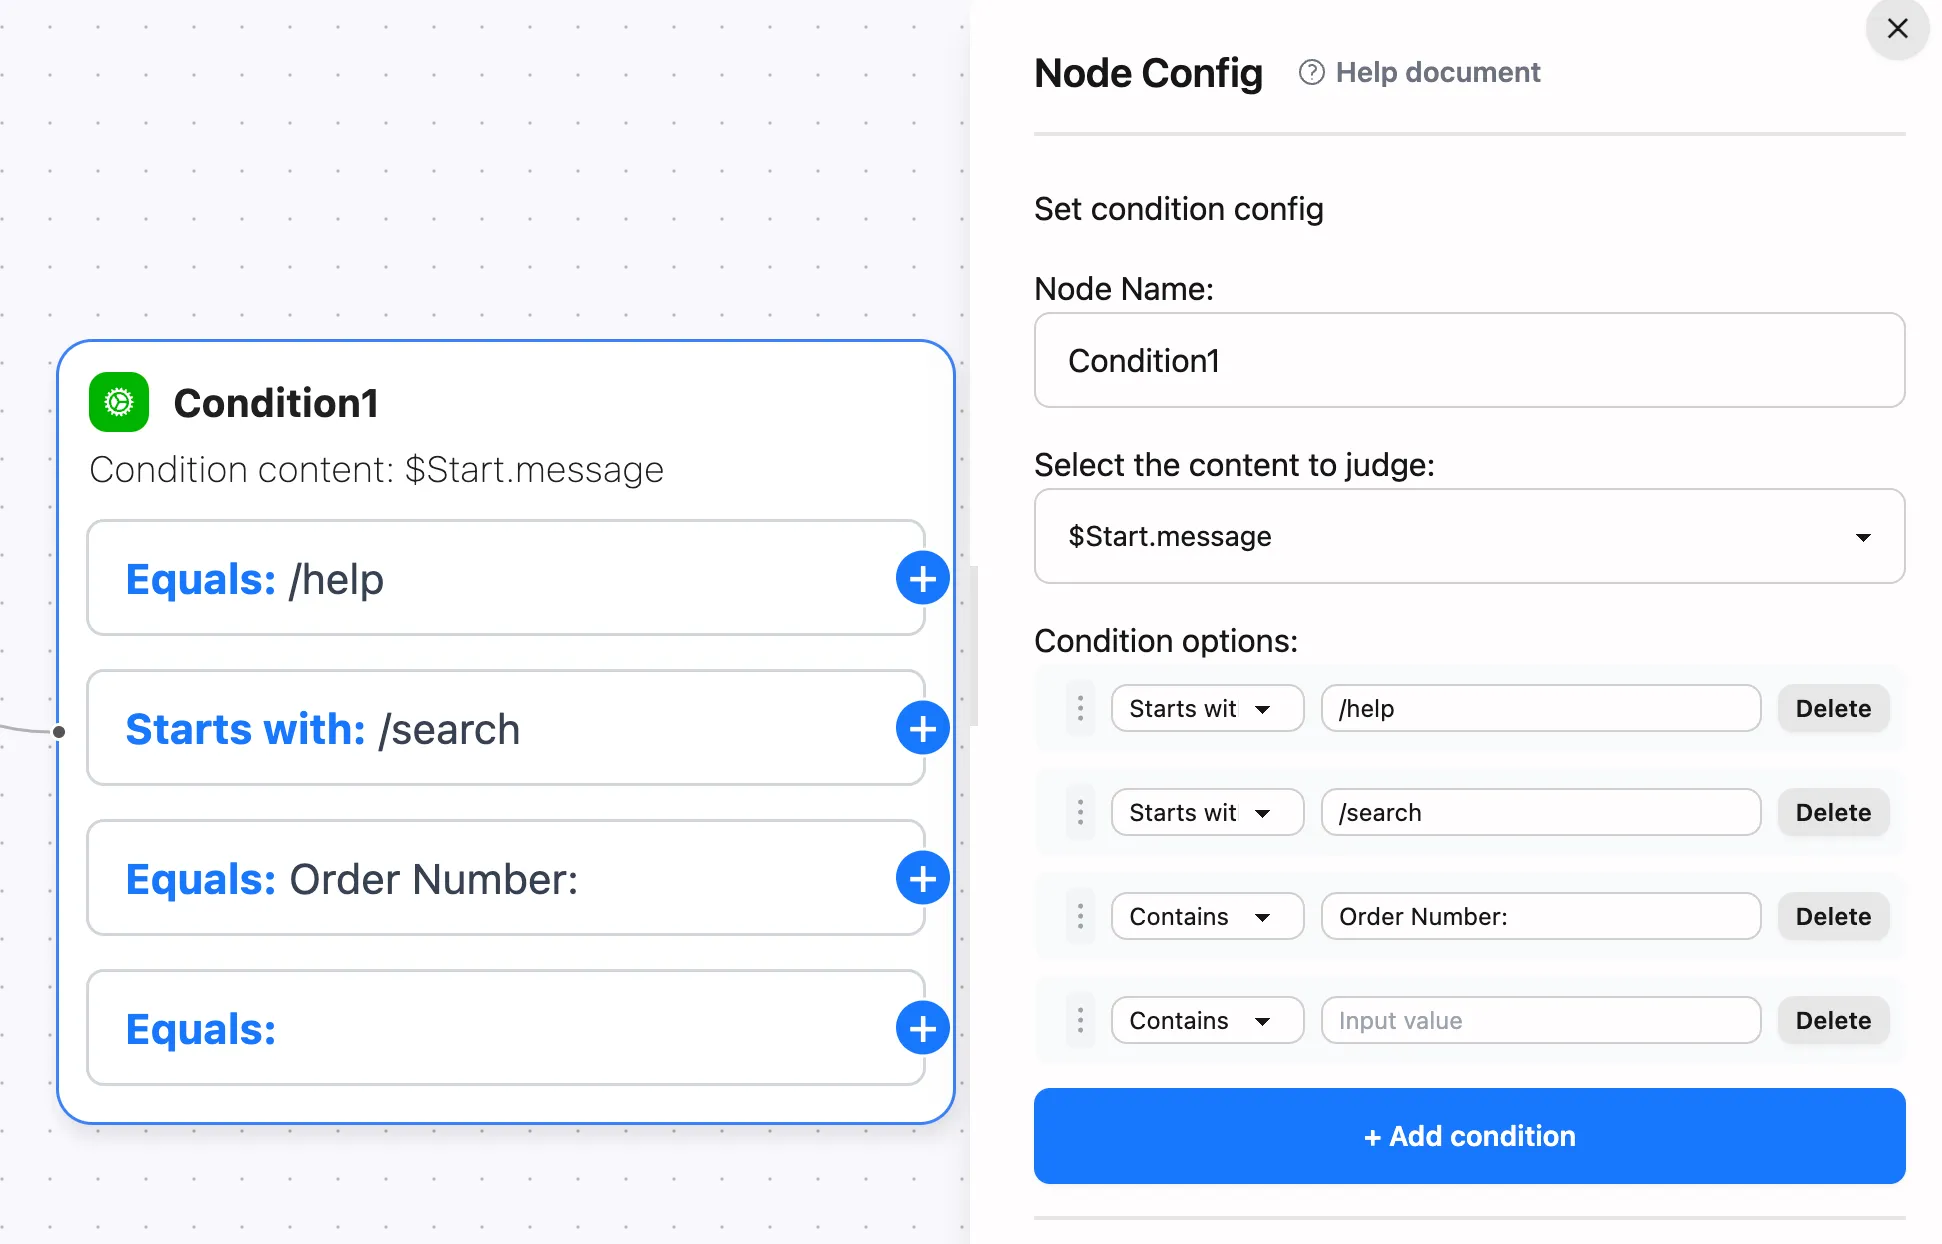Click the Help document link
This screenshot has width=1942, height=1244.
point(1421,72)
